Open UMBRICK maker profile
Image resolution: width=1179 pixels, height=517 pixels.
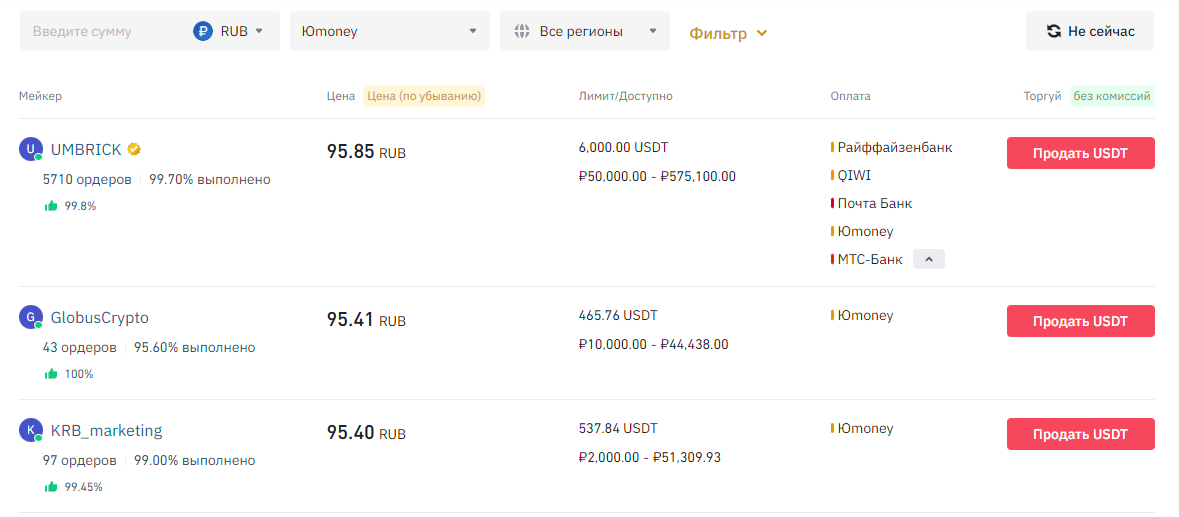(x=86, y=150)
